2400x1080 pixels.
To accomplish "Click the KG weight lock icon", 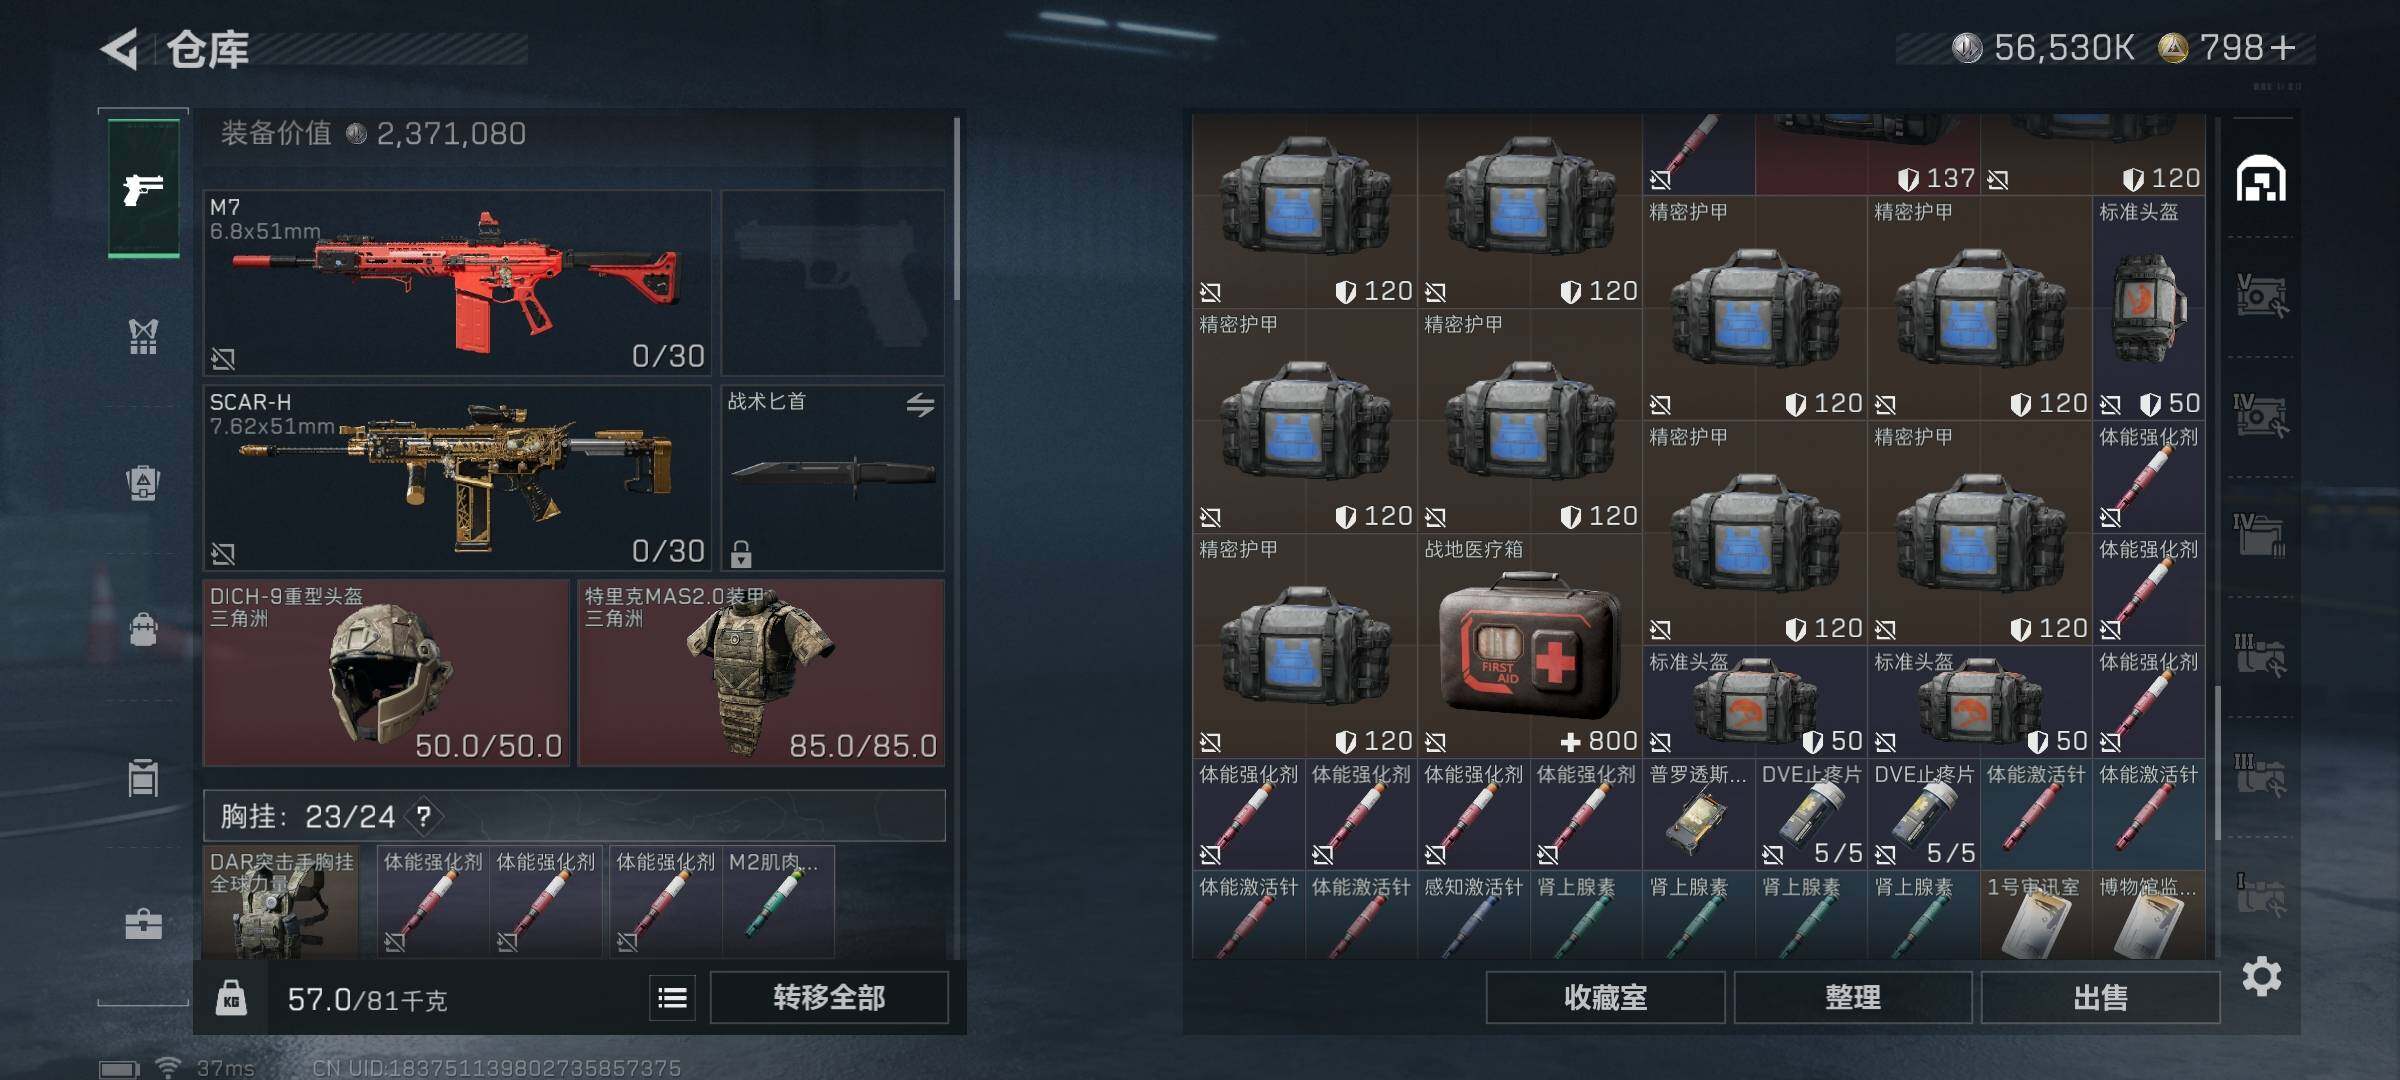I will 231,997.
